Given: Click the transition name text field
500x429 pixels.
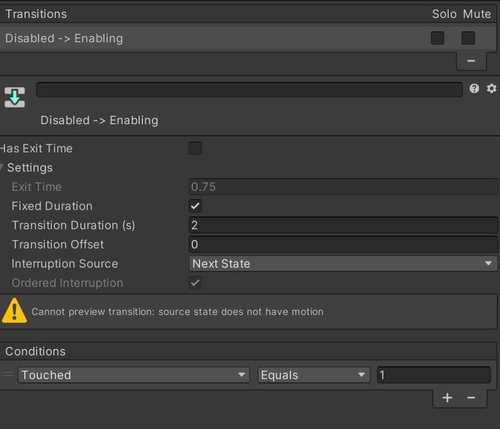Looking at the screenshot, I should (x=249, y=89).
